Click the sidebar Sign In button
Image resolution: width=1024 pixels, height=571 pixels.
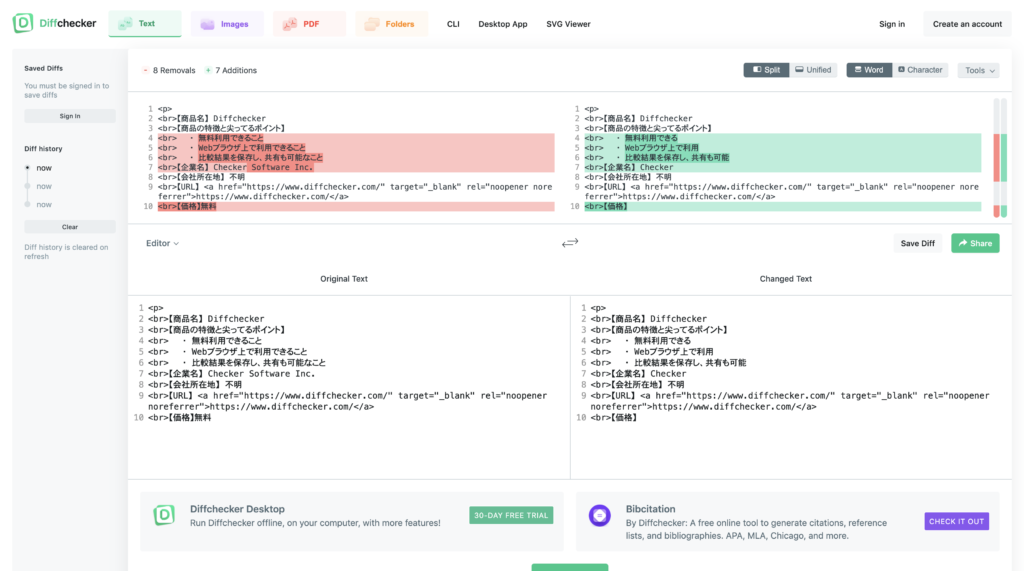70,116
